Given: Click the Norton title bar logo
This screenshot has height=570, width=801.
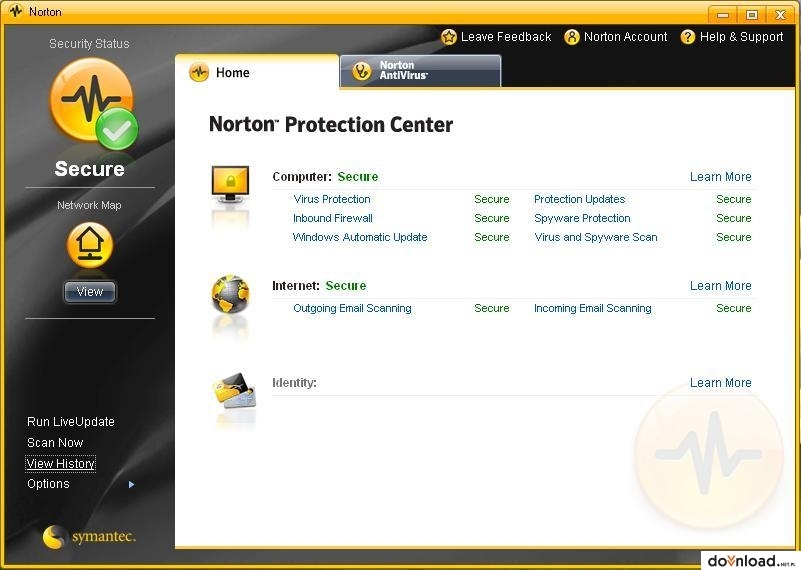Looking at the screenshot, I should [x=16, y=11].
